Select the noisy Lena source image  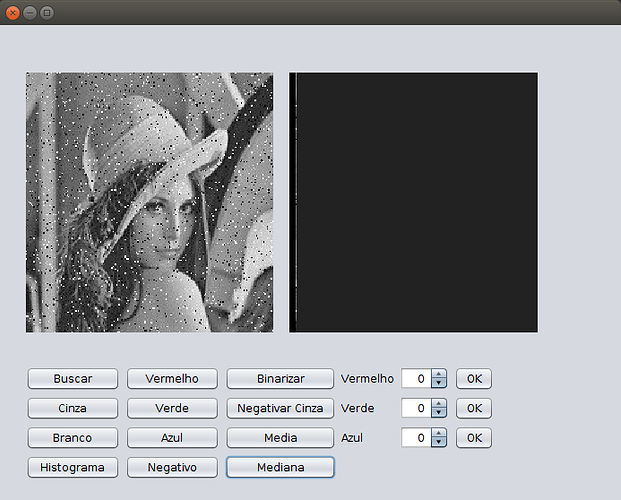tap(150, 202)
